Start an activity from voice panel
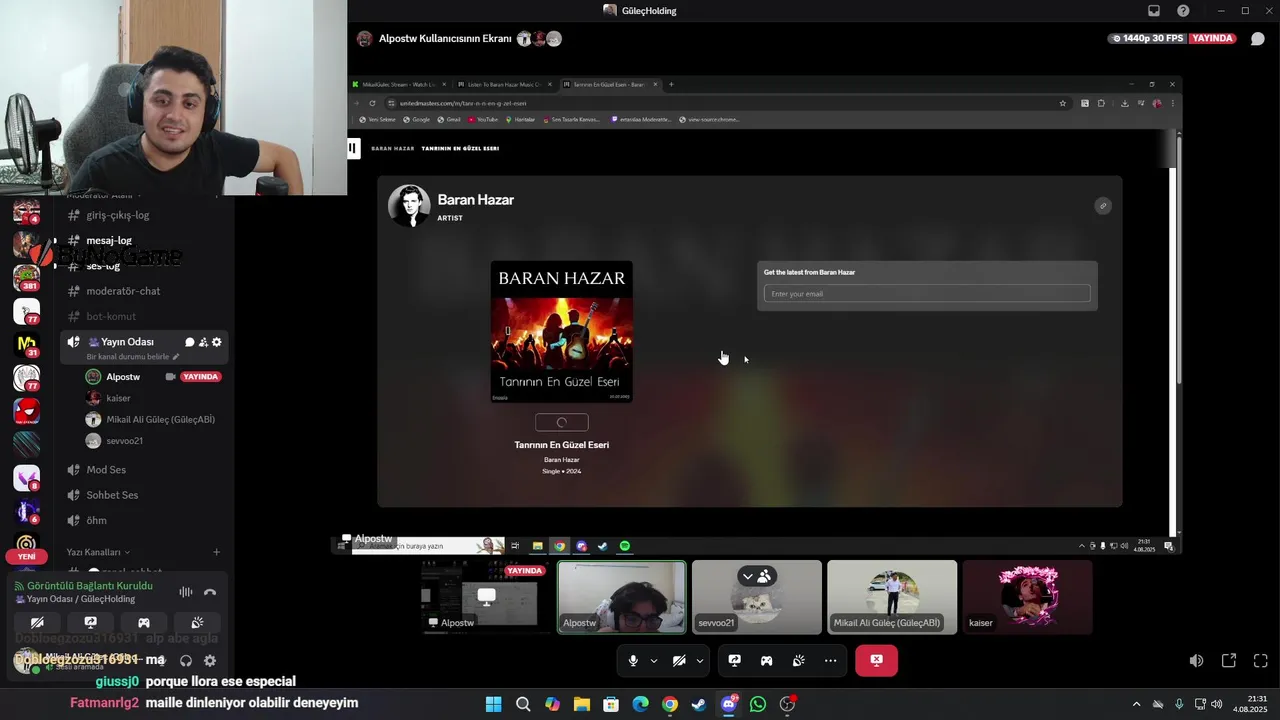The image size is (1280, 720). 144,622
